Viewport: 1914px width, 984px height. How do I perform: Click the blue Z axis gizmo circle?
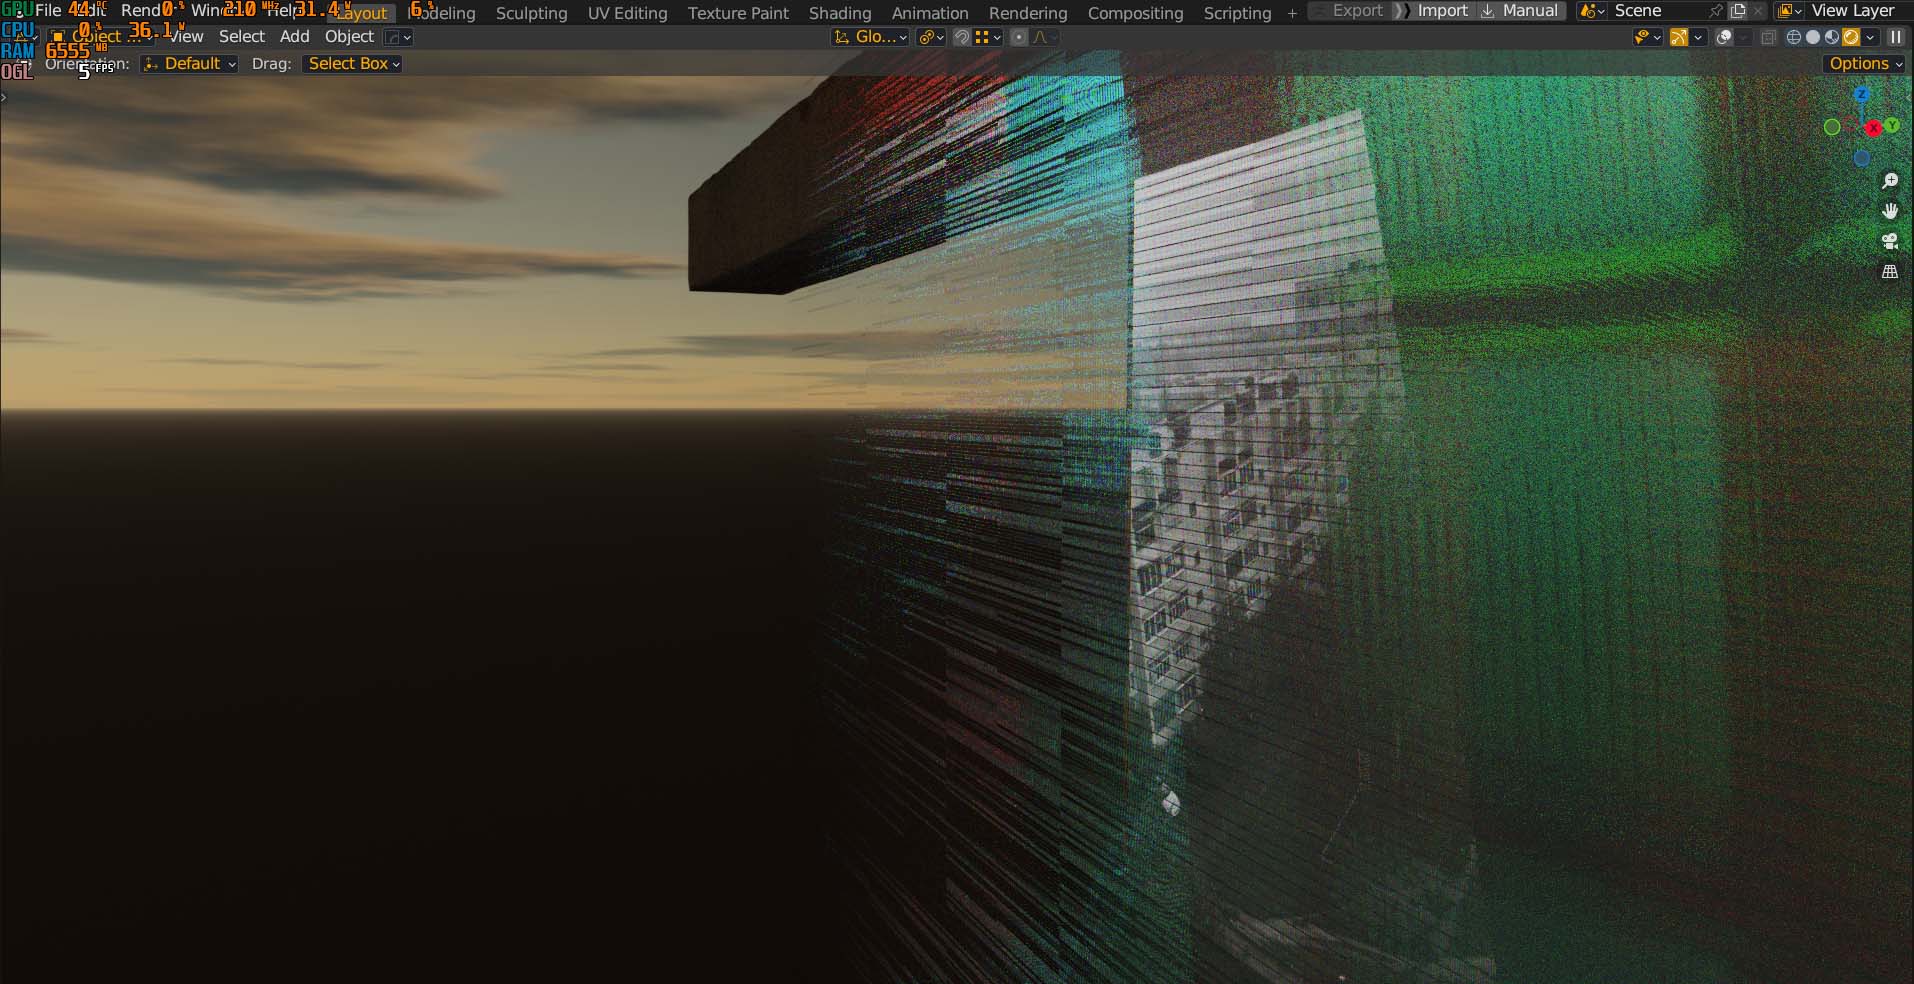coord(1861,95)
